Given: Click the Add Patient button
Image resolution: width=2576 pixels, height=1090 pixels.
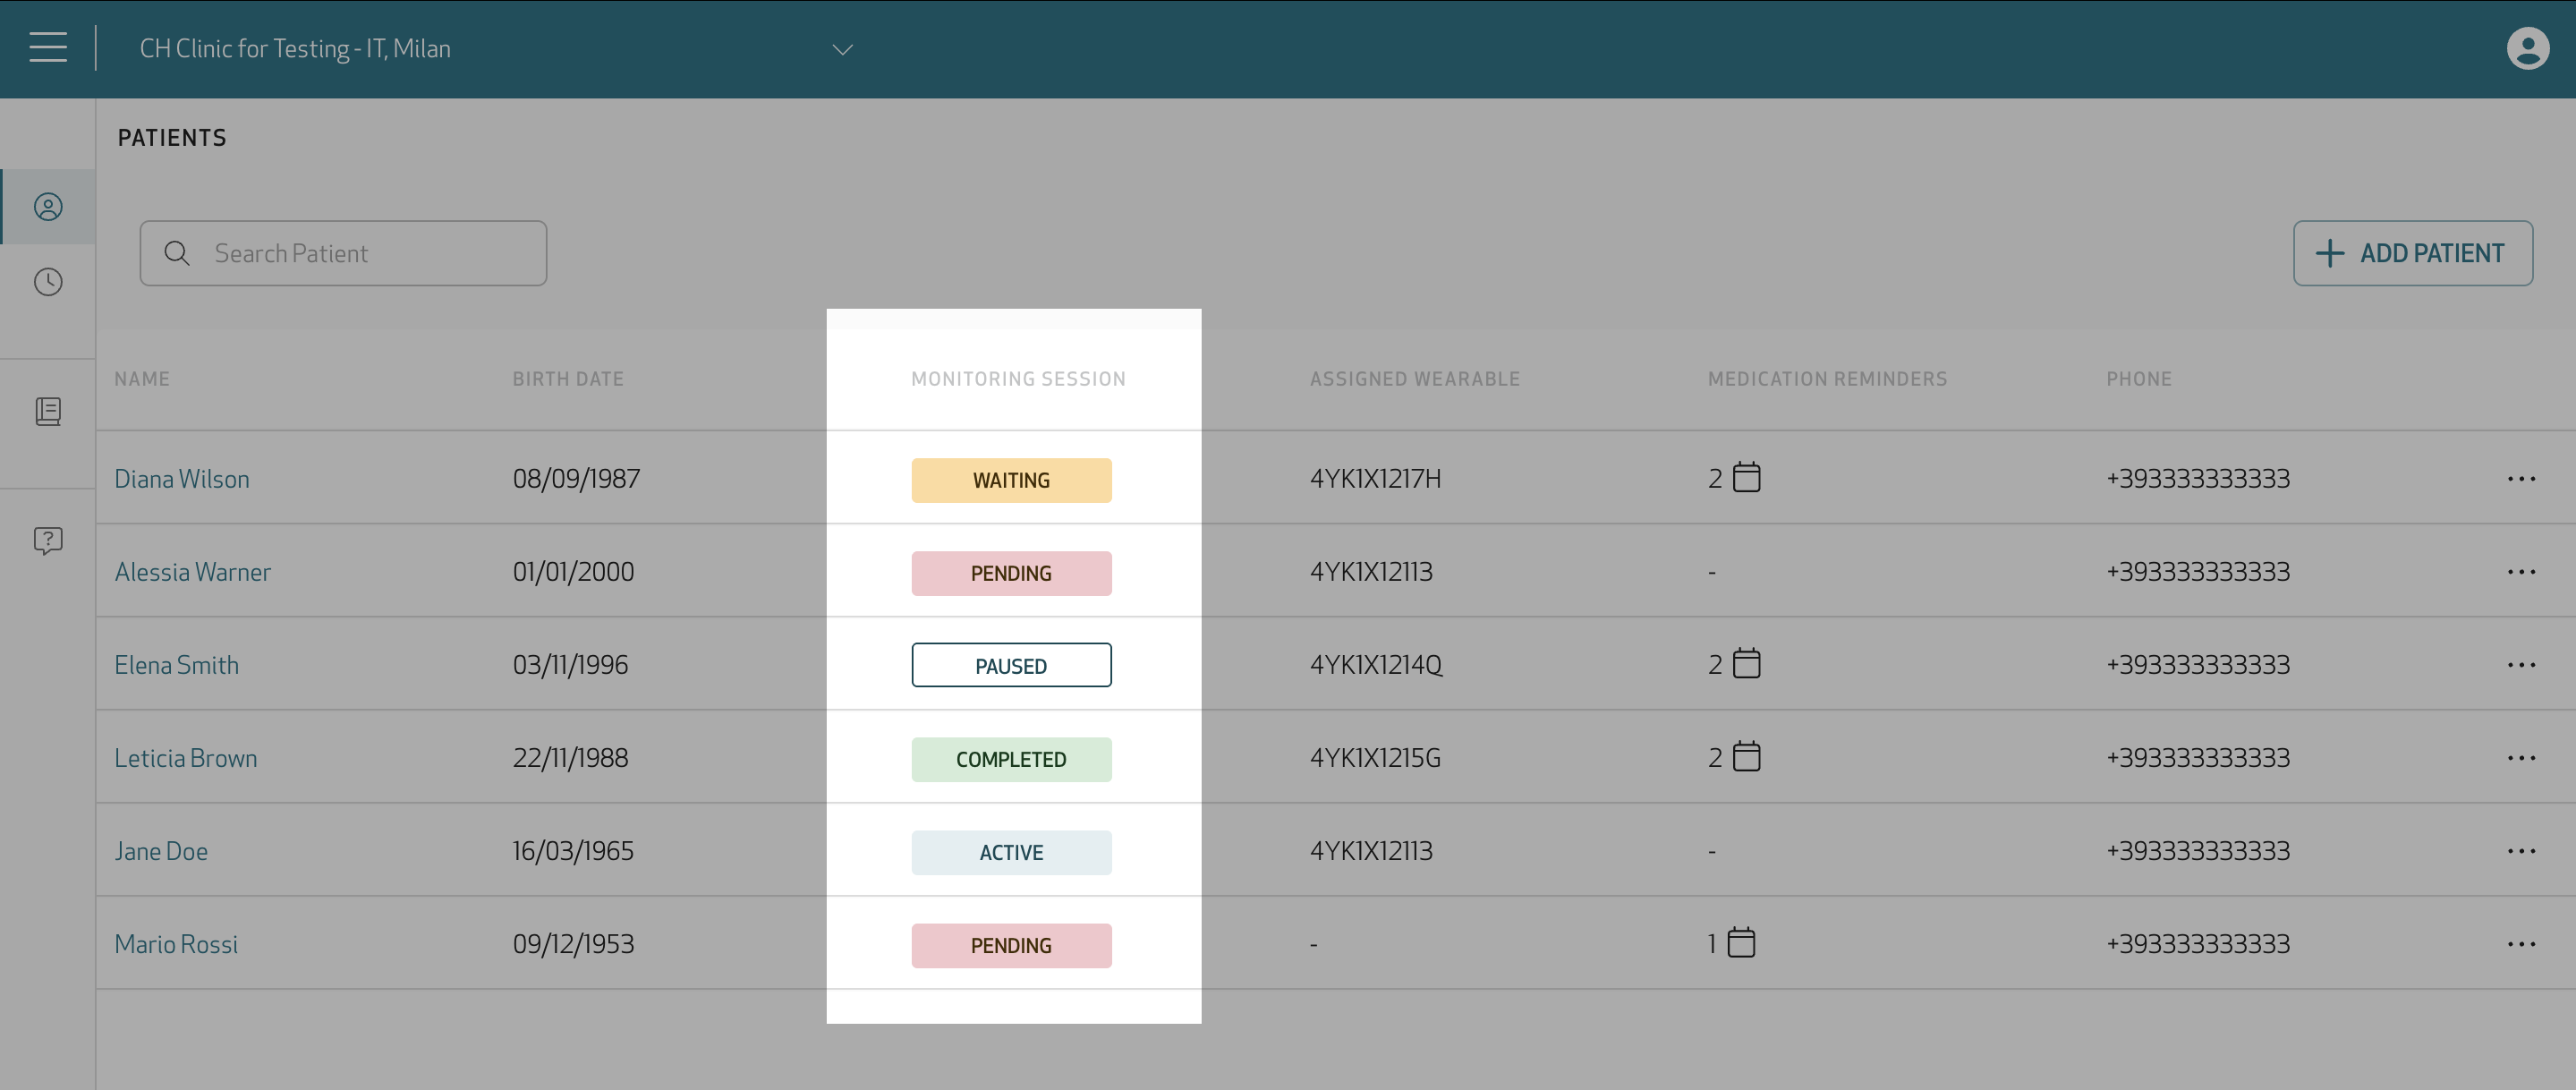Looking at the screenshot, I should 2412,253.
